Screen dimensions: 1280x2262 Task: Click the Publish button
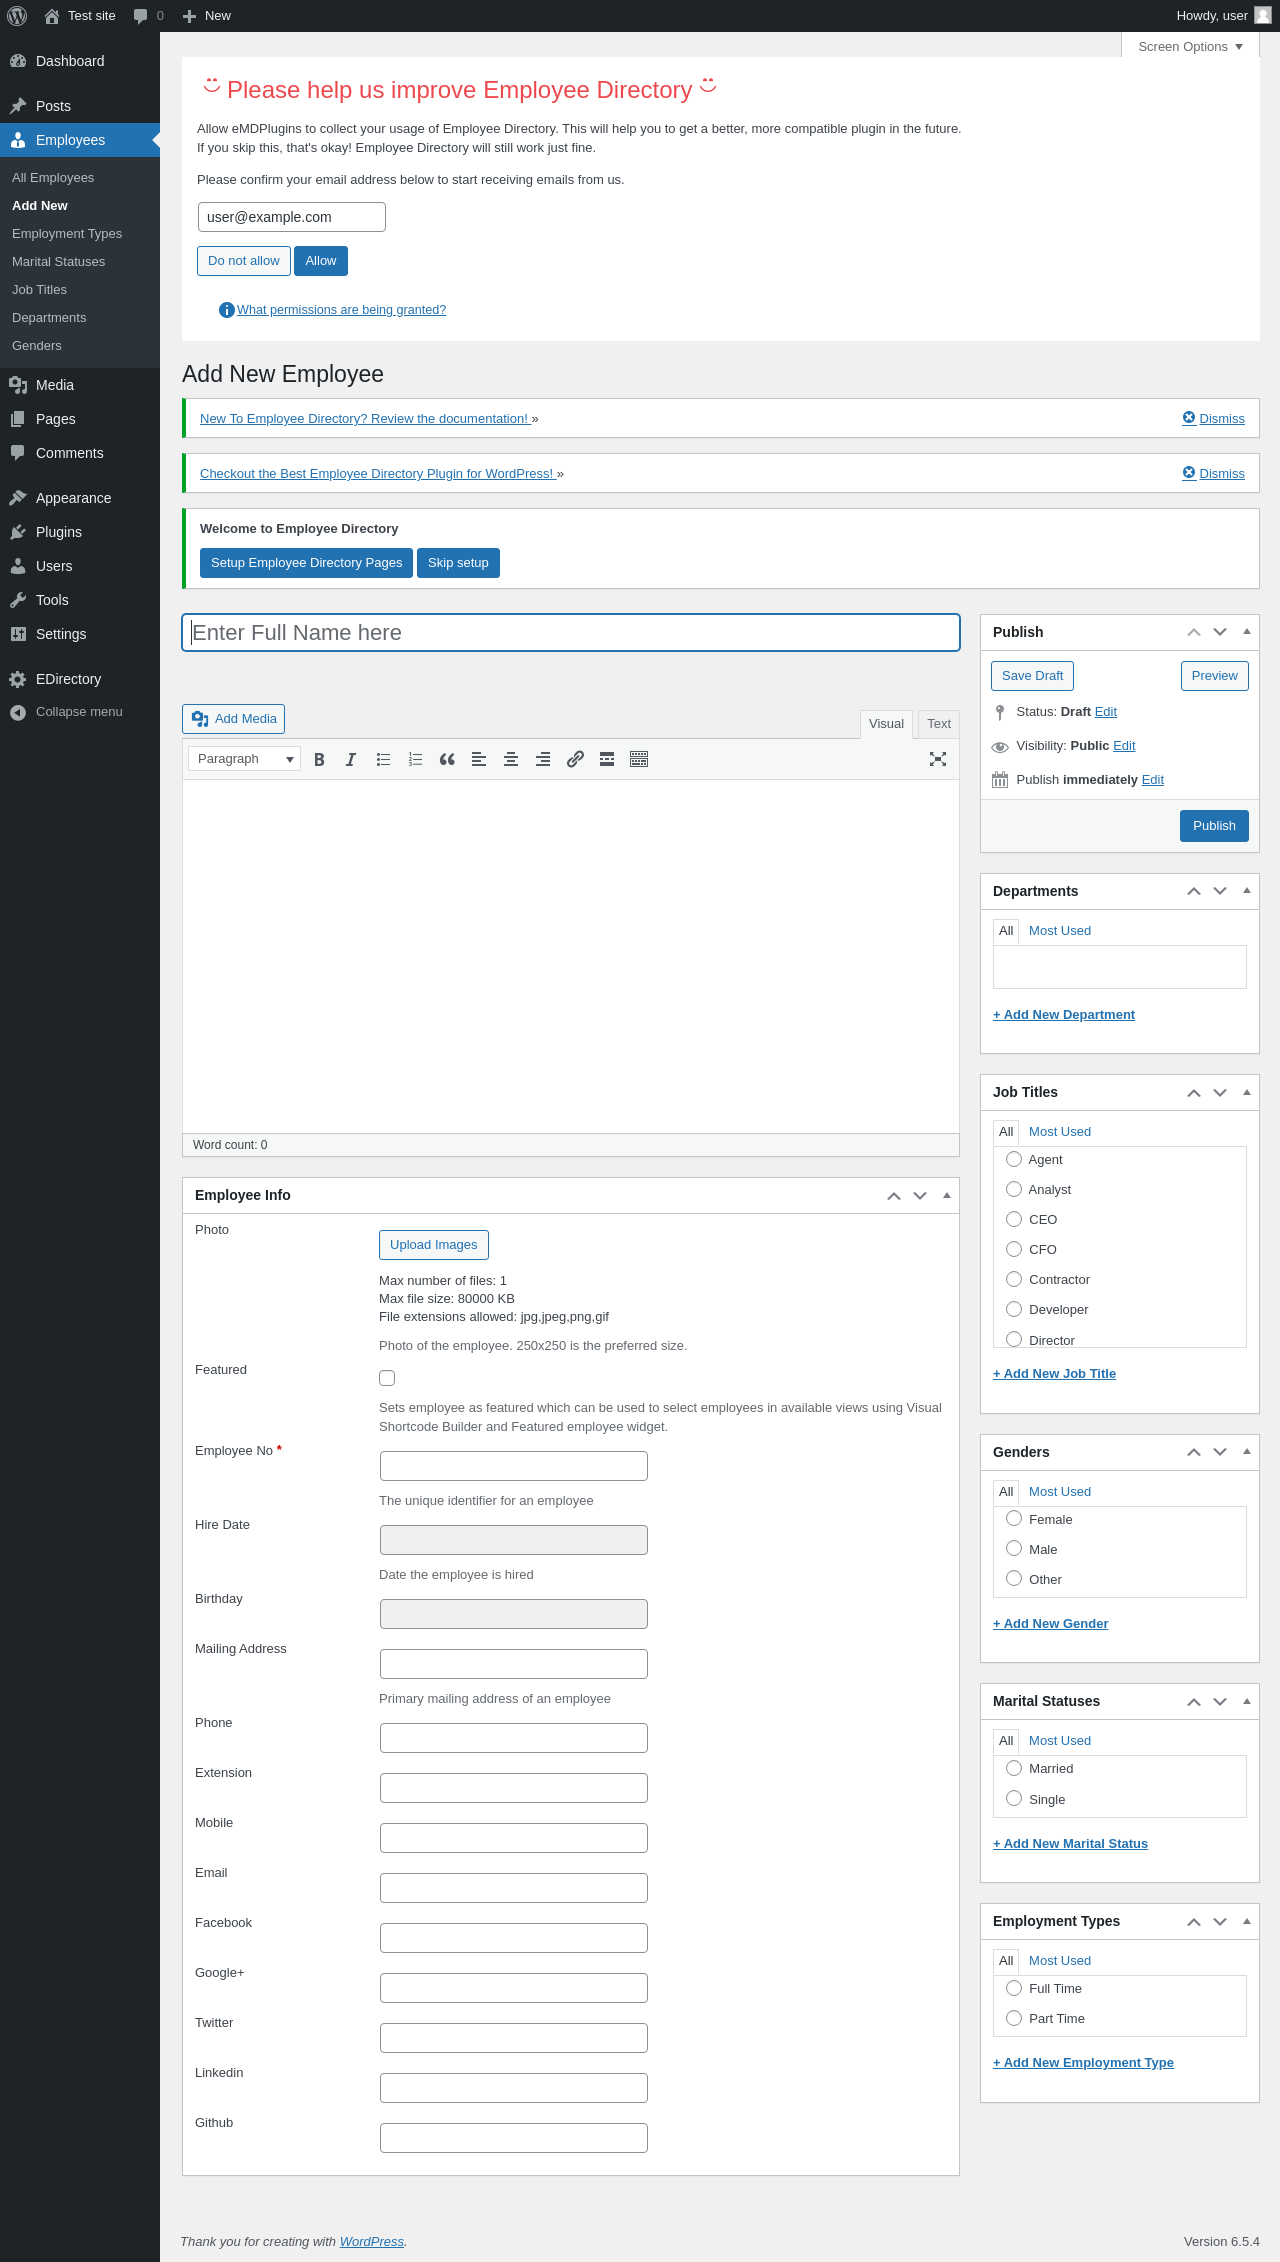pyautogui.click(x=1214, y=826)
